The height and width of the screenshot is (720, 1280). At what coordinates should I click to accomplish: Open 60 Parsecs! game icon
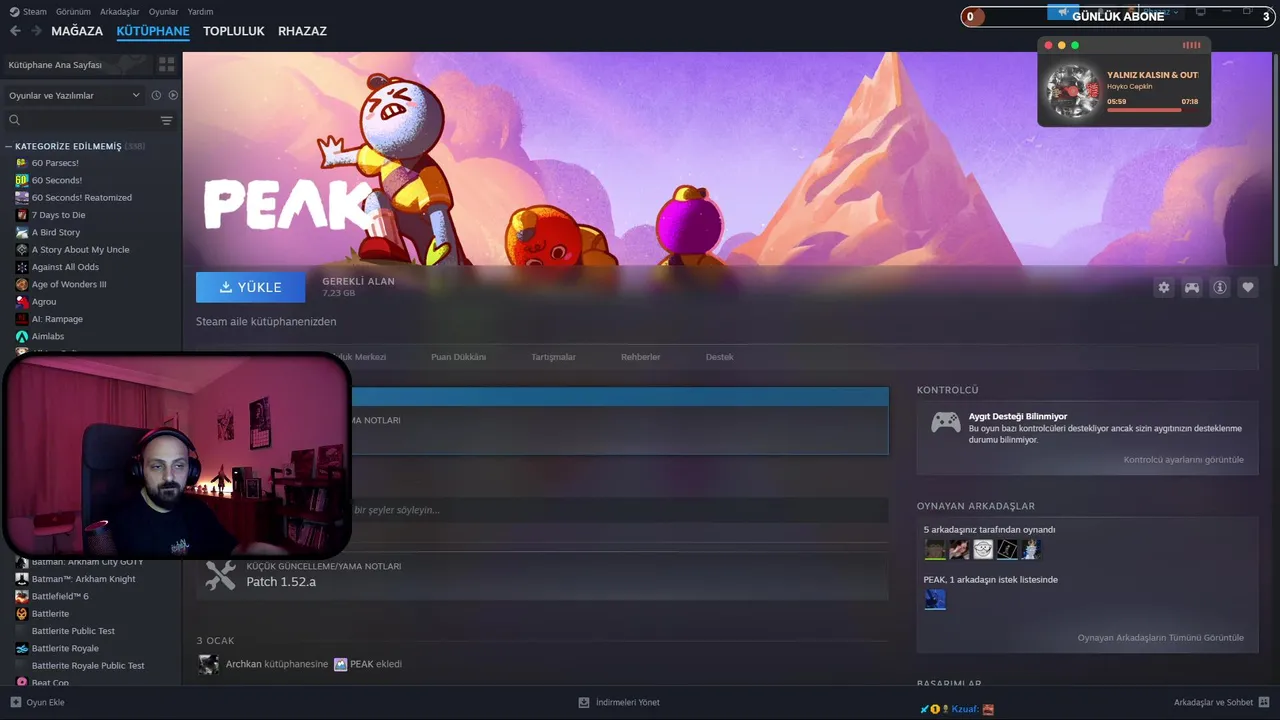pos(22,163)
